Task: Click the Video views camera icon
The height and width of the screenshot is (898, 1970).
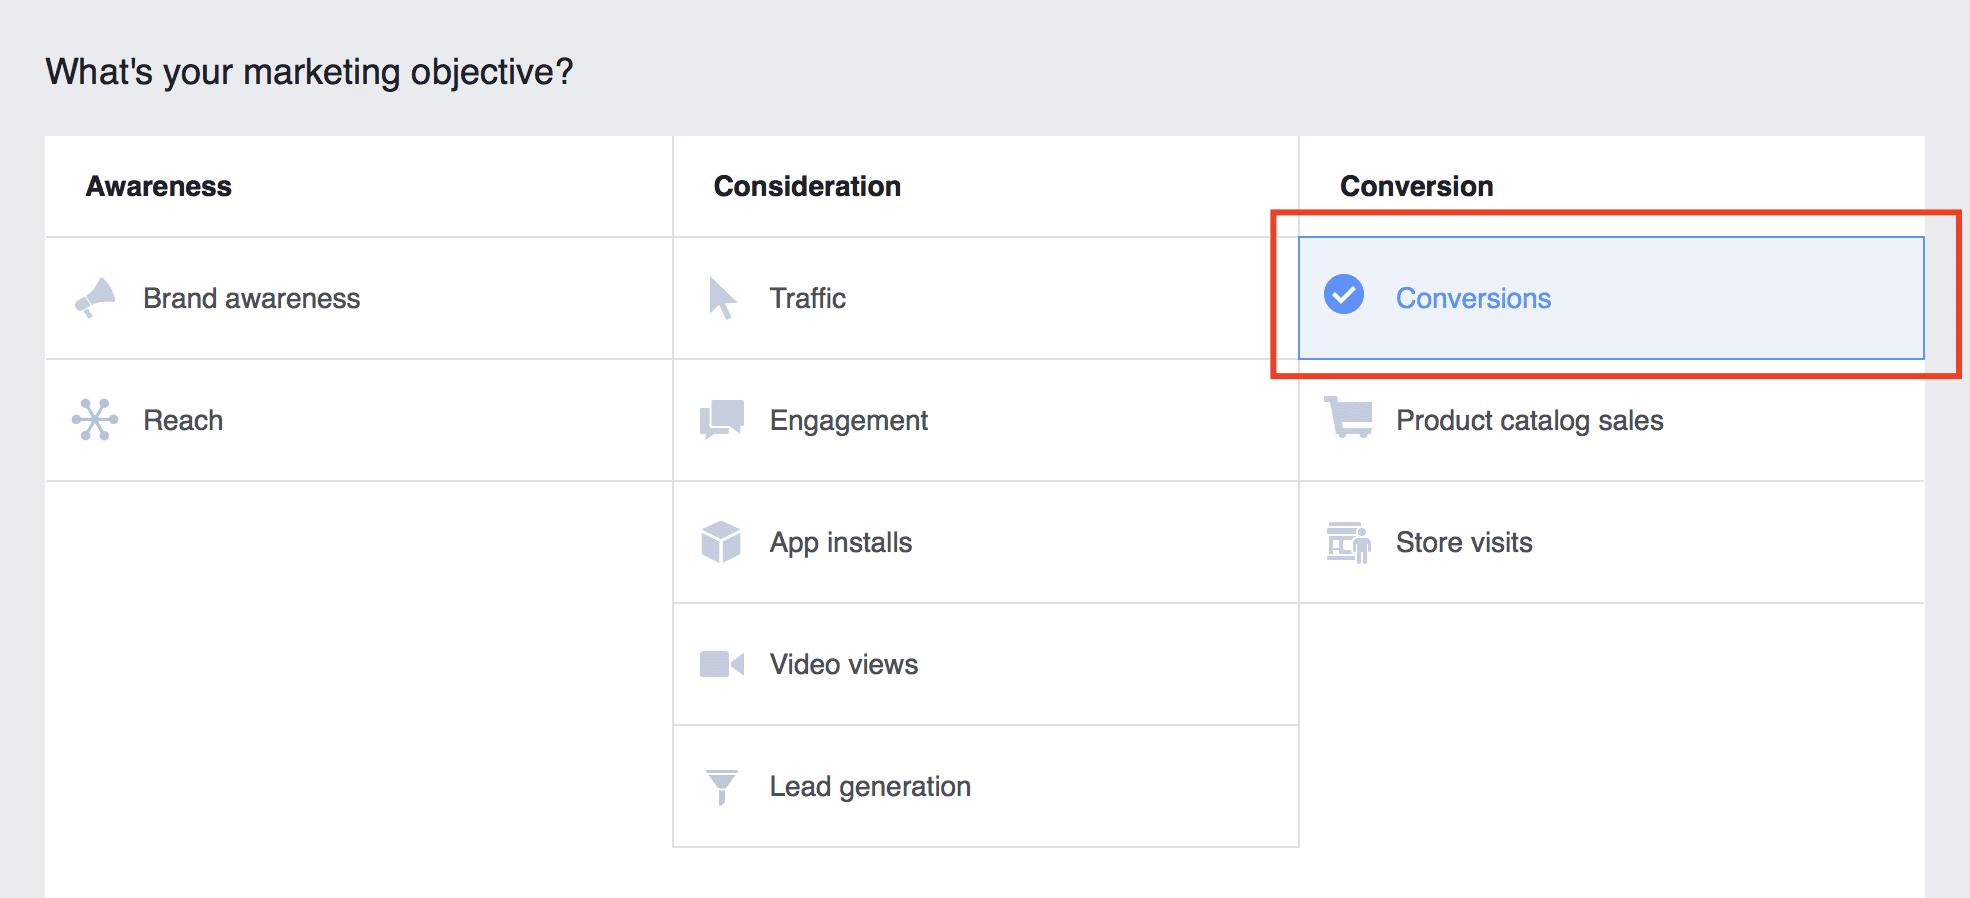Action: (x=722, y=664)
